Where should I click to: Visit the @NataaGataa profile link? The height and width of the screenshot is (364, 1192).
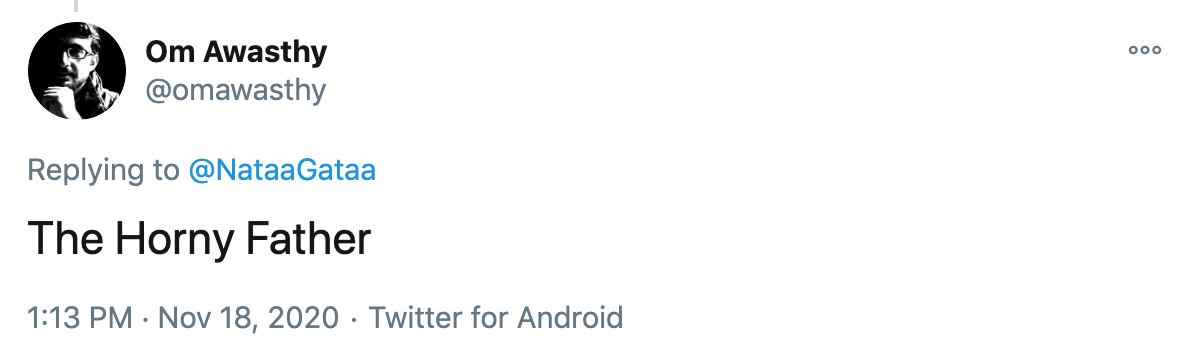tap(282, 169)
